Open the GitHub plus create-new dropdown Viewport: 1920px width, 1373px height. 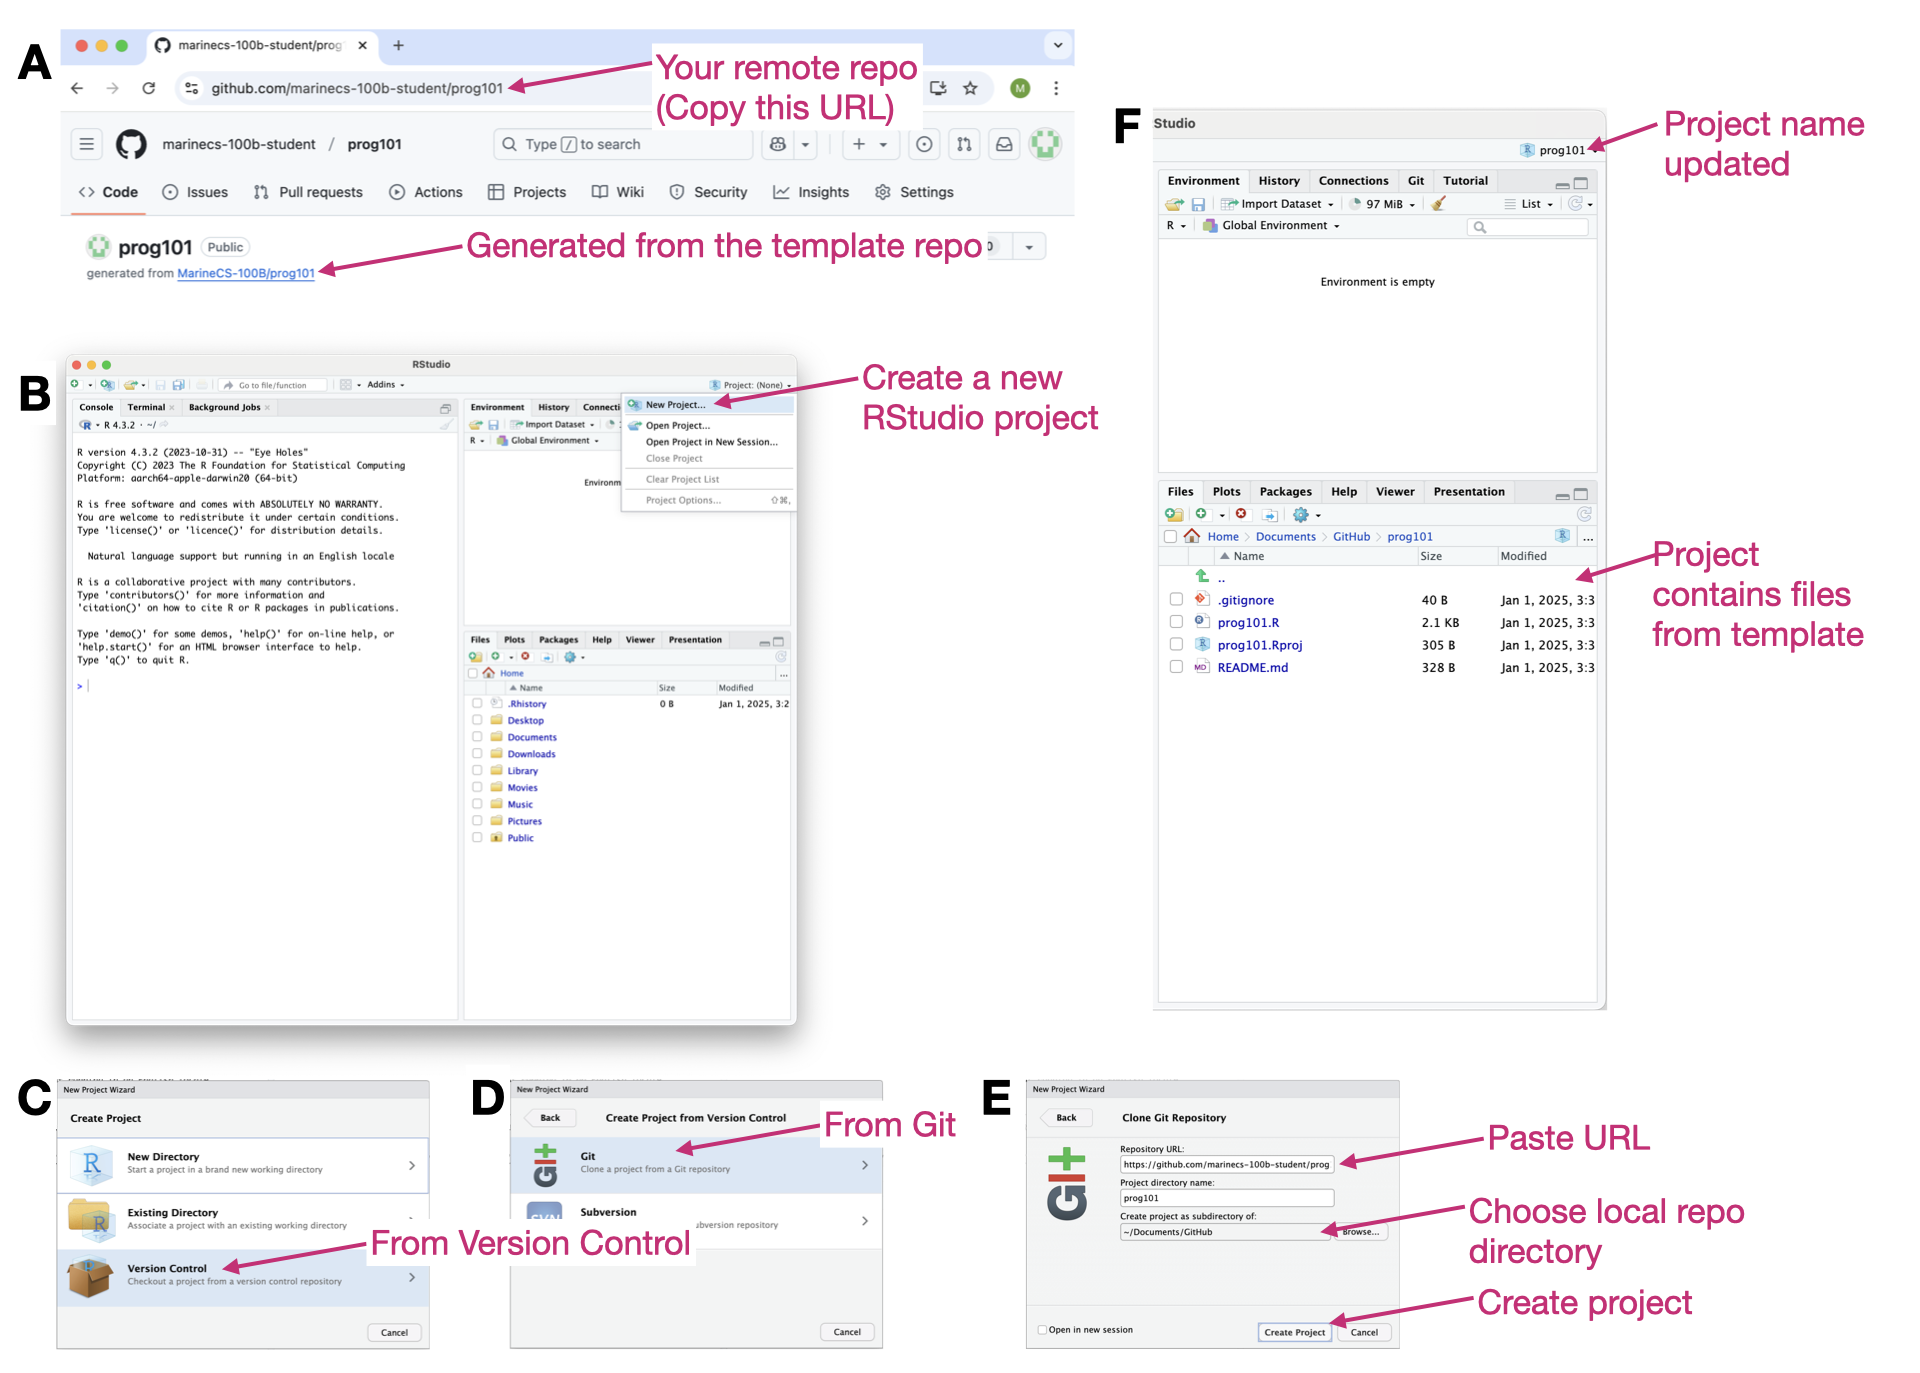point(869,144)
